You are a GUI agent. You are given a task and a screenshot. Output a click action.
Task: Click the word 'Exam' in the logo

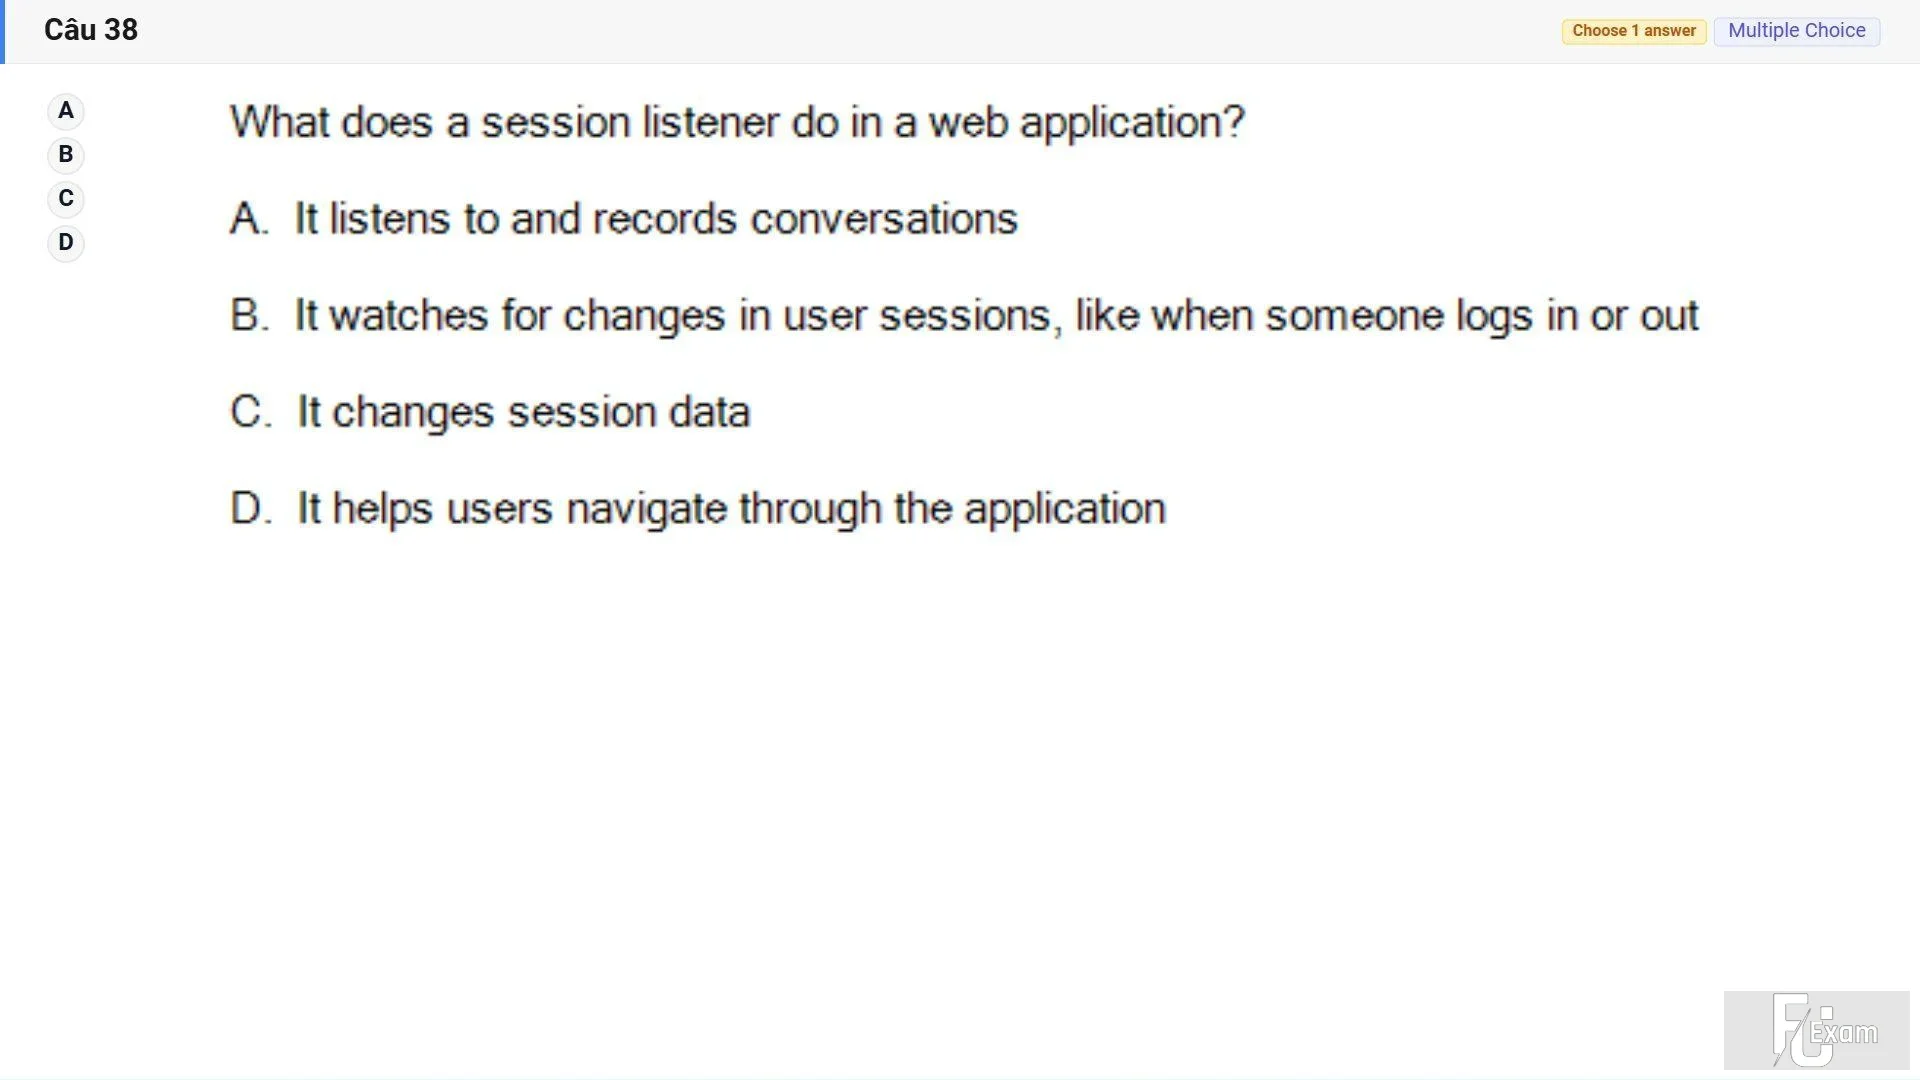pyautogui.click(x=1844, y=1033)
